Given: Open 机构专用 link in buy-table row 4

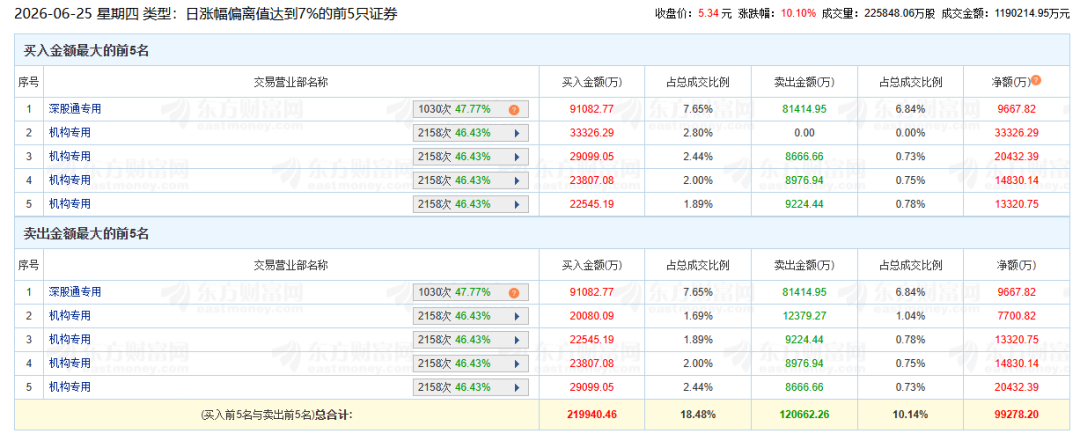Looking at the screenshot, I should pos(70,180).
